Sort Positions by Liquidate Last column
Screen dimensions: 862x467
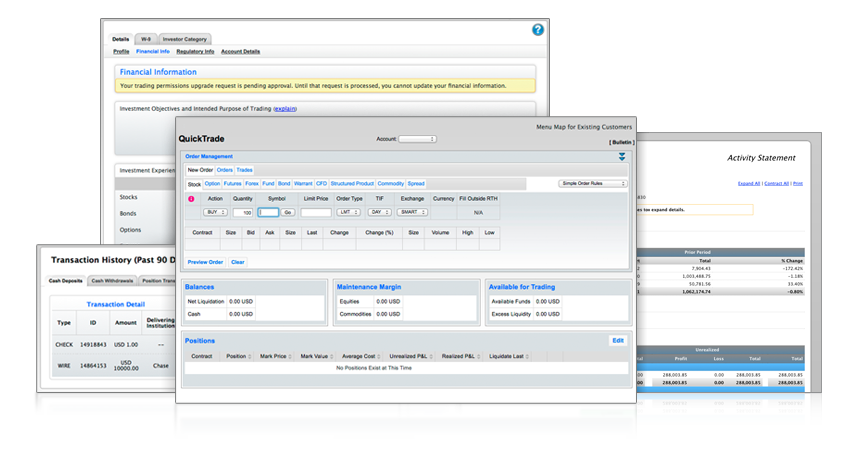pyautogui.click(x=527, y=356)
